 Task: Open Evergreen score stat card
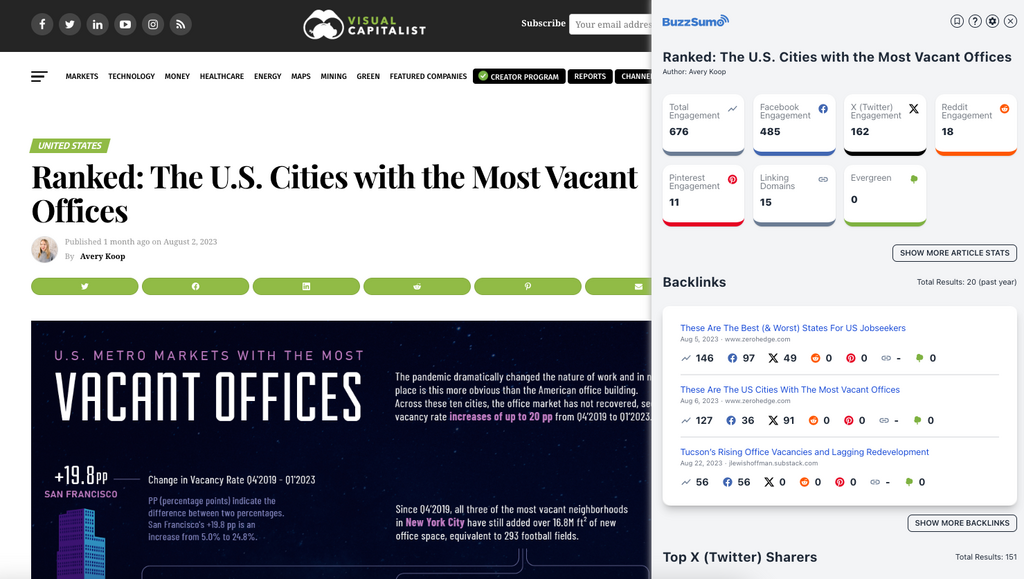coord(885,196)
